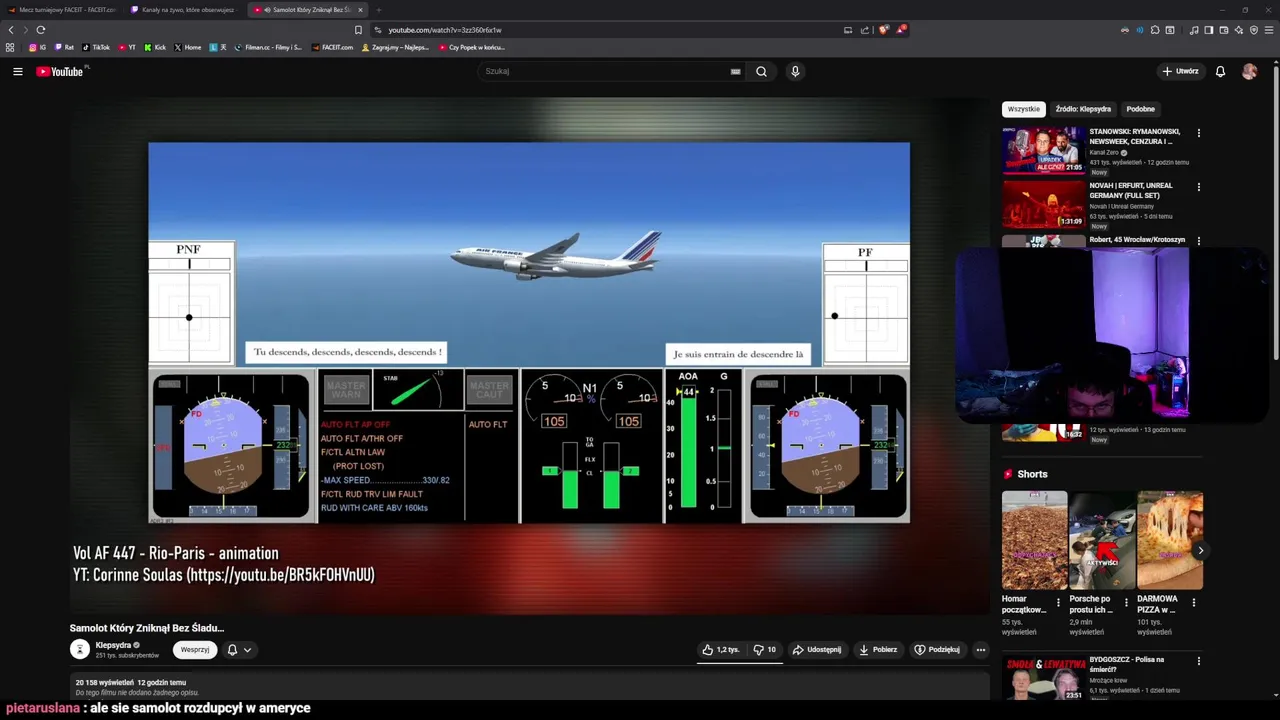The image size is (1280, 720).
Task: Open Brave VPN shield icon in toolbar
Action: coord(1254,30)
